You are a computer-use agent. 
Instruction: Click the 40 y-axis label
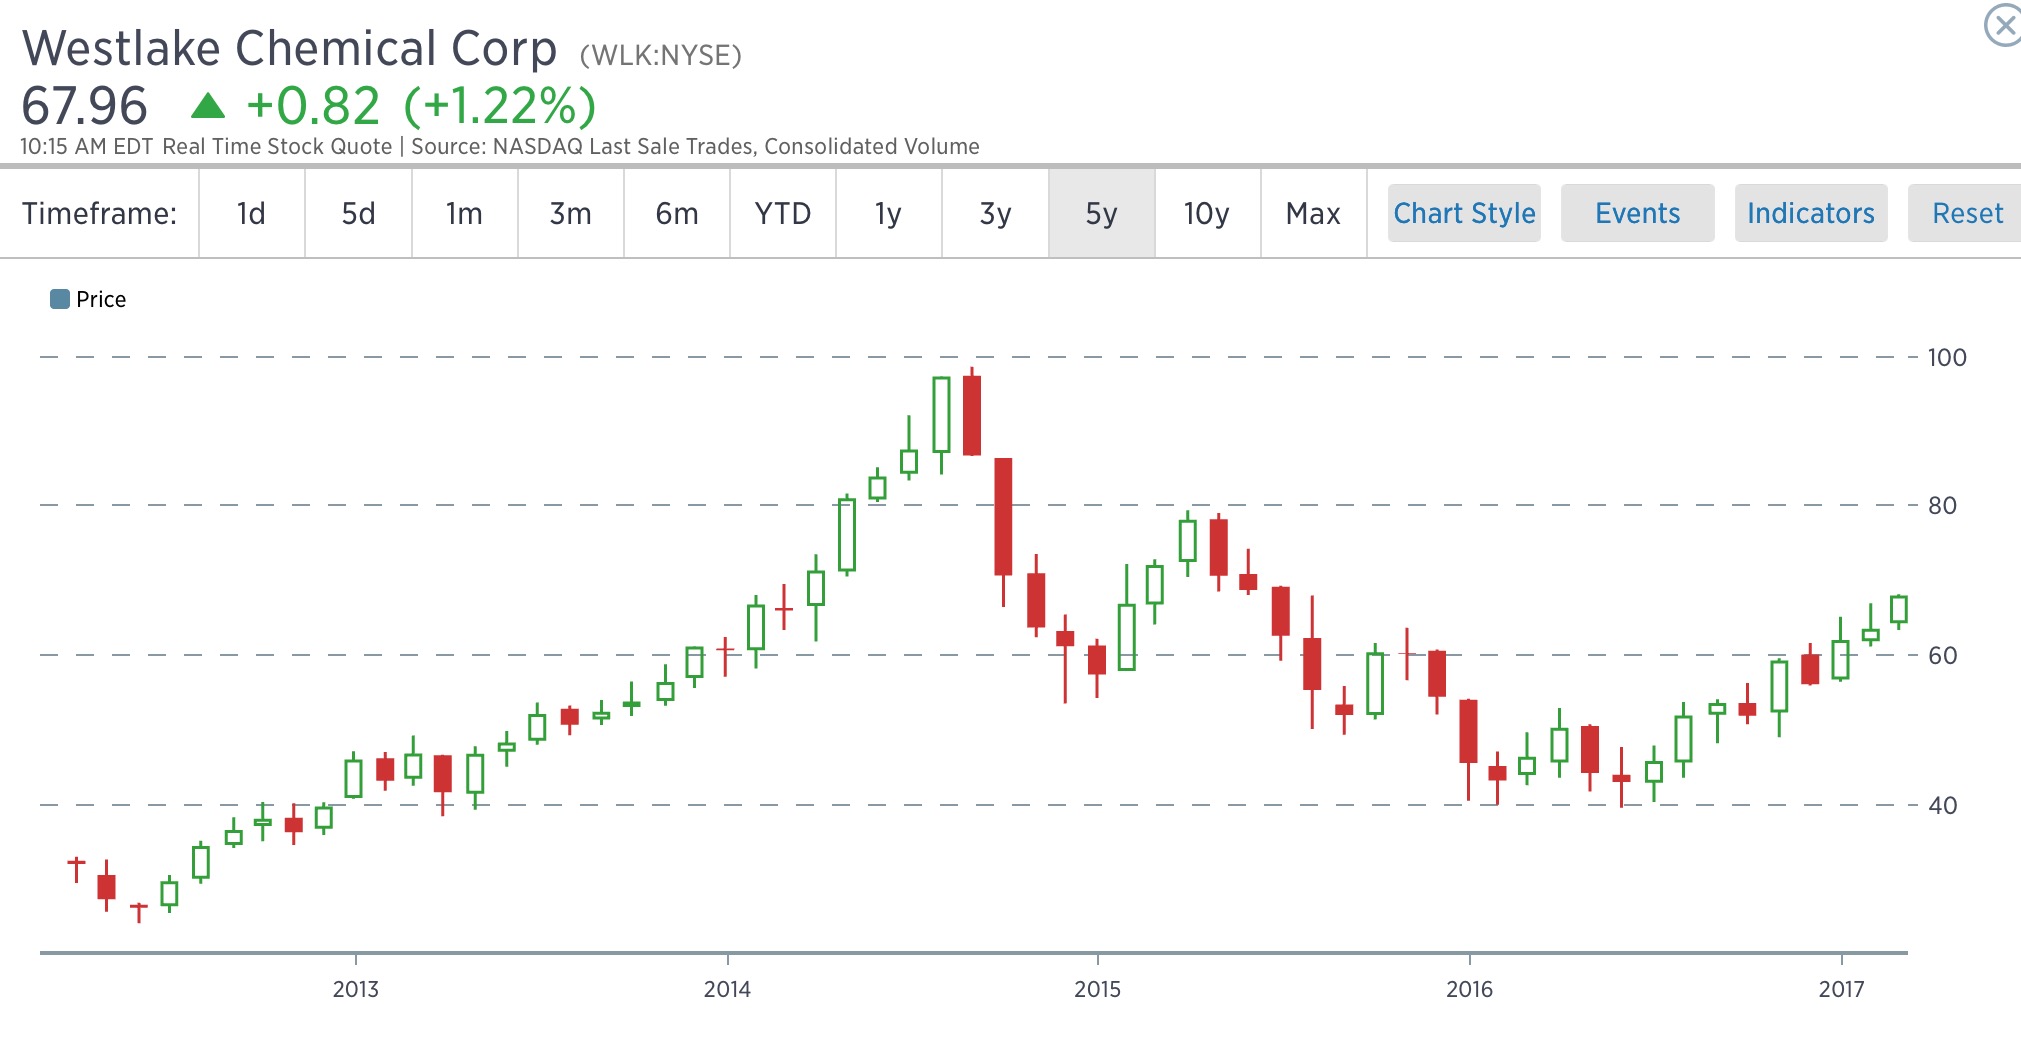(x=1942, y=805)
